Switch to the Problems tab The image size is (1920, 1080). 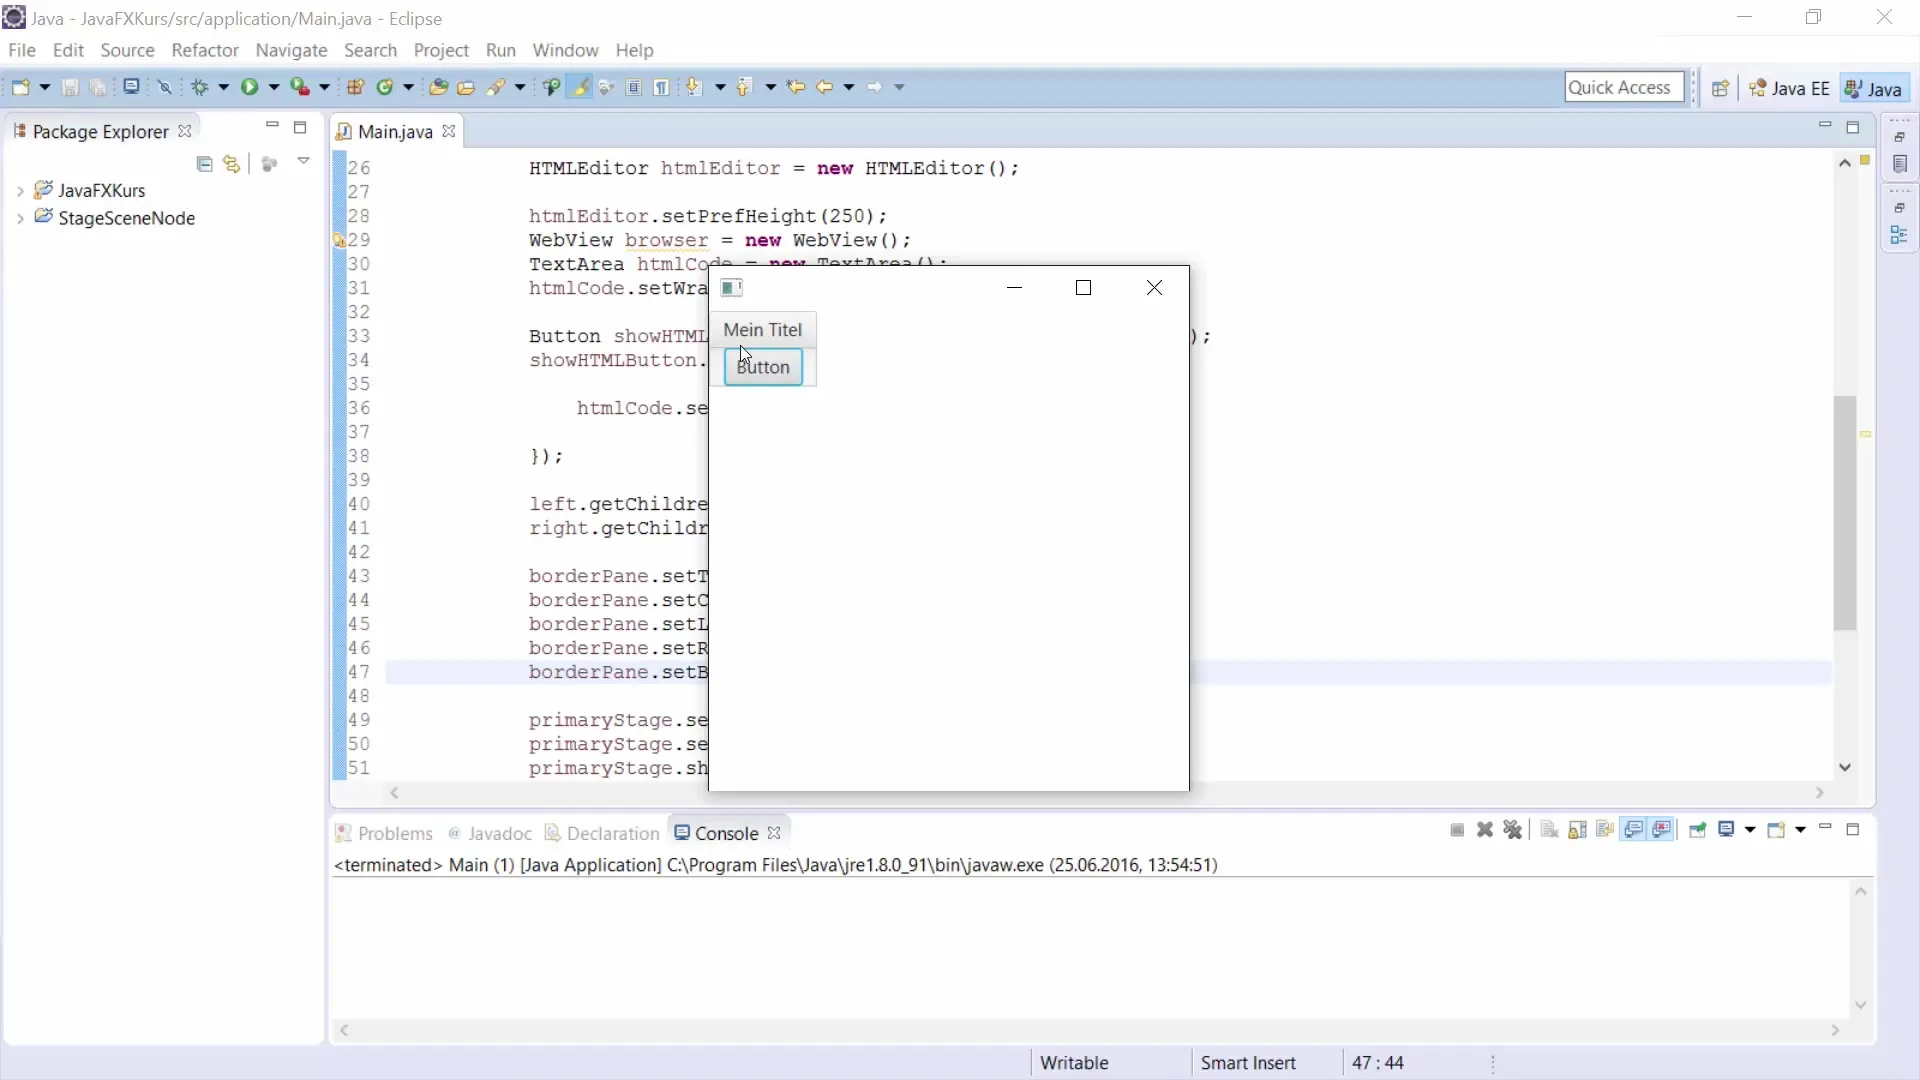point(384,833)
